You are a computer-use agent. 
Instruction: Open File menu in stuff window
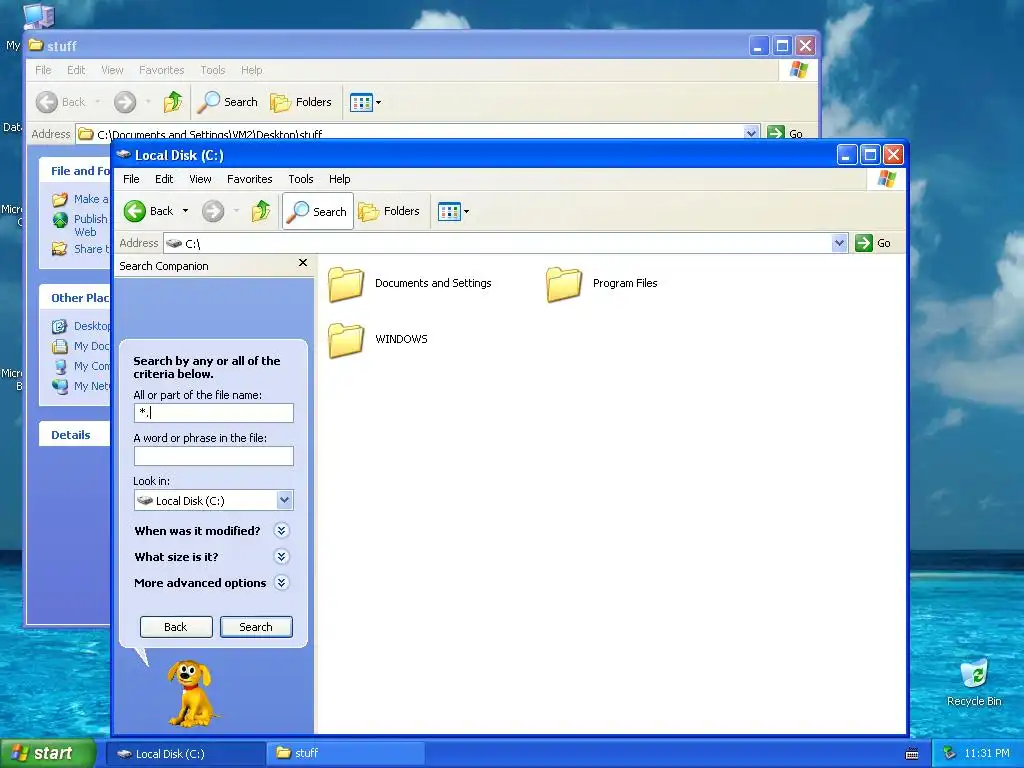tap(43, 70)
